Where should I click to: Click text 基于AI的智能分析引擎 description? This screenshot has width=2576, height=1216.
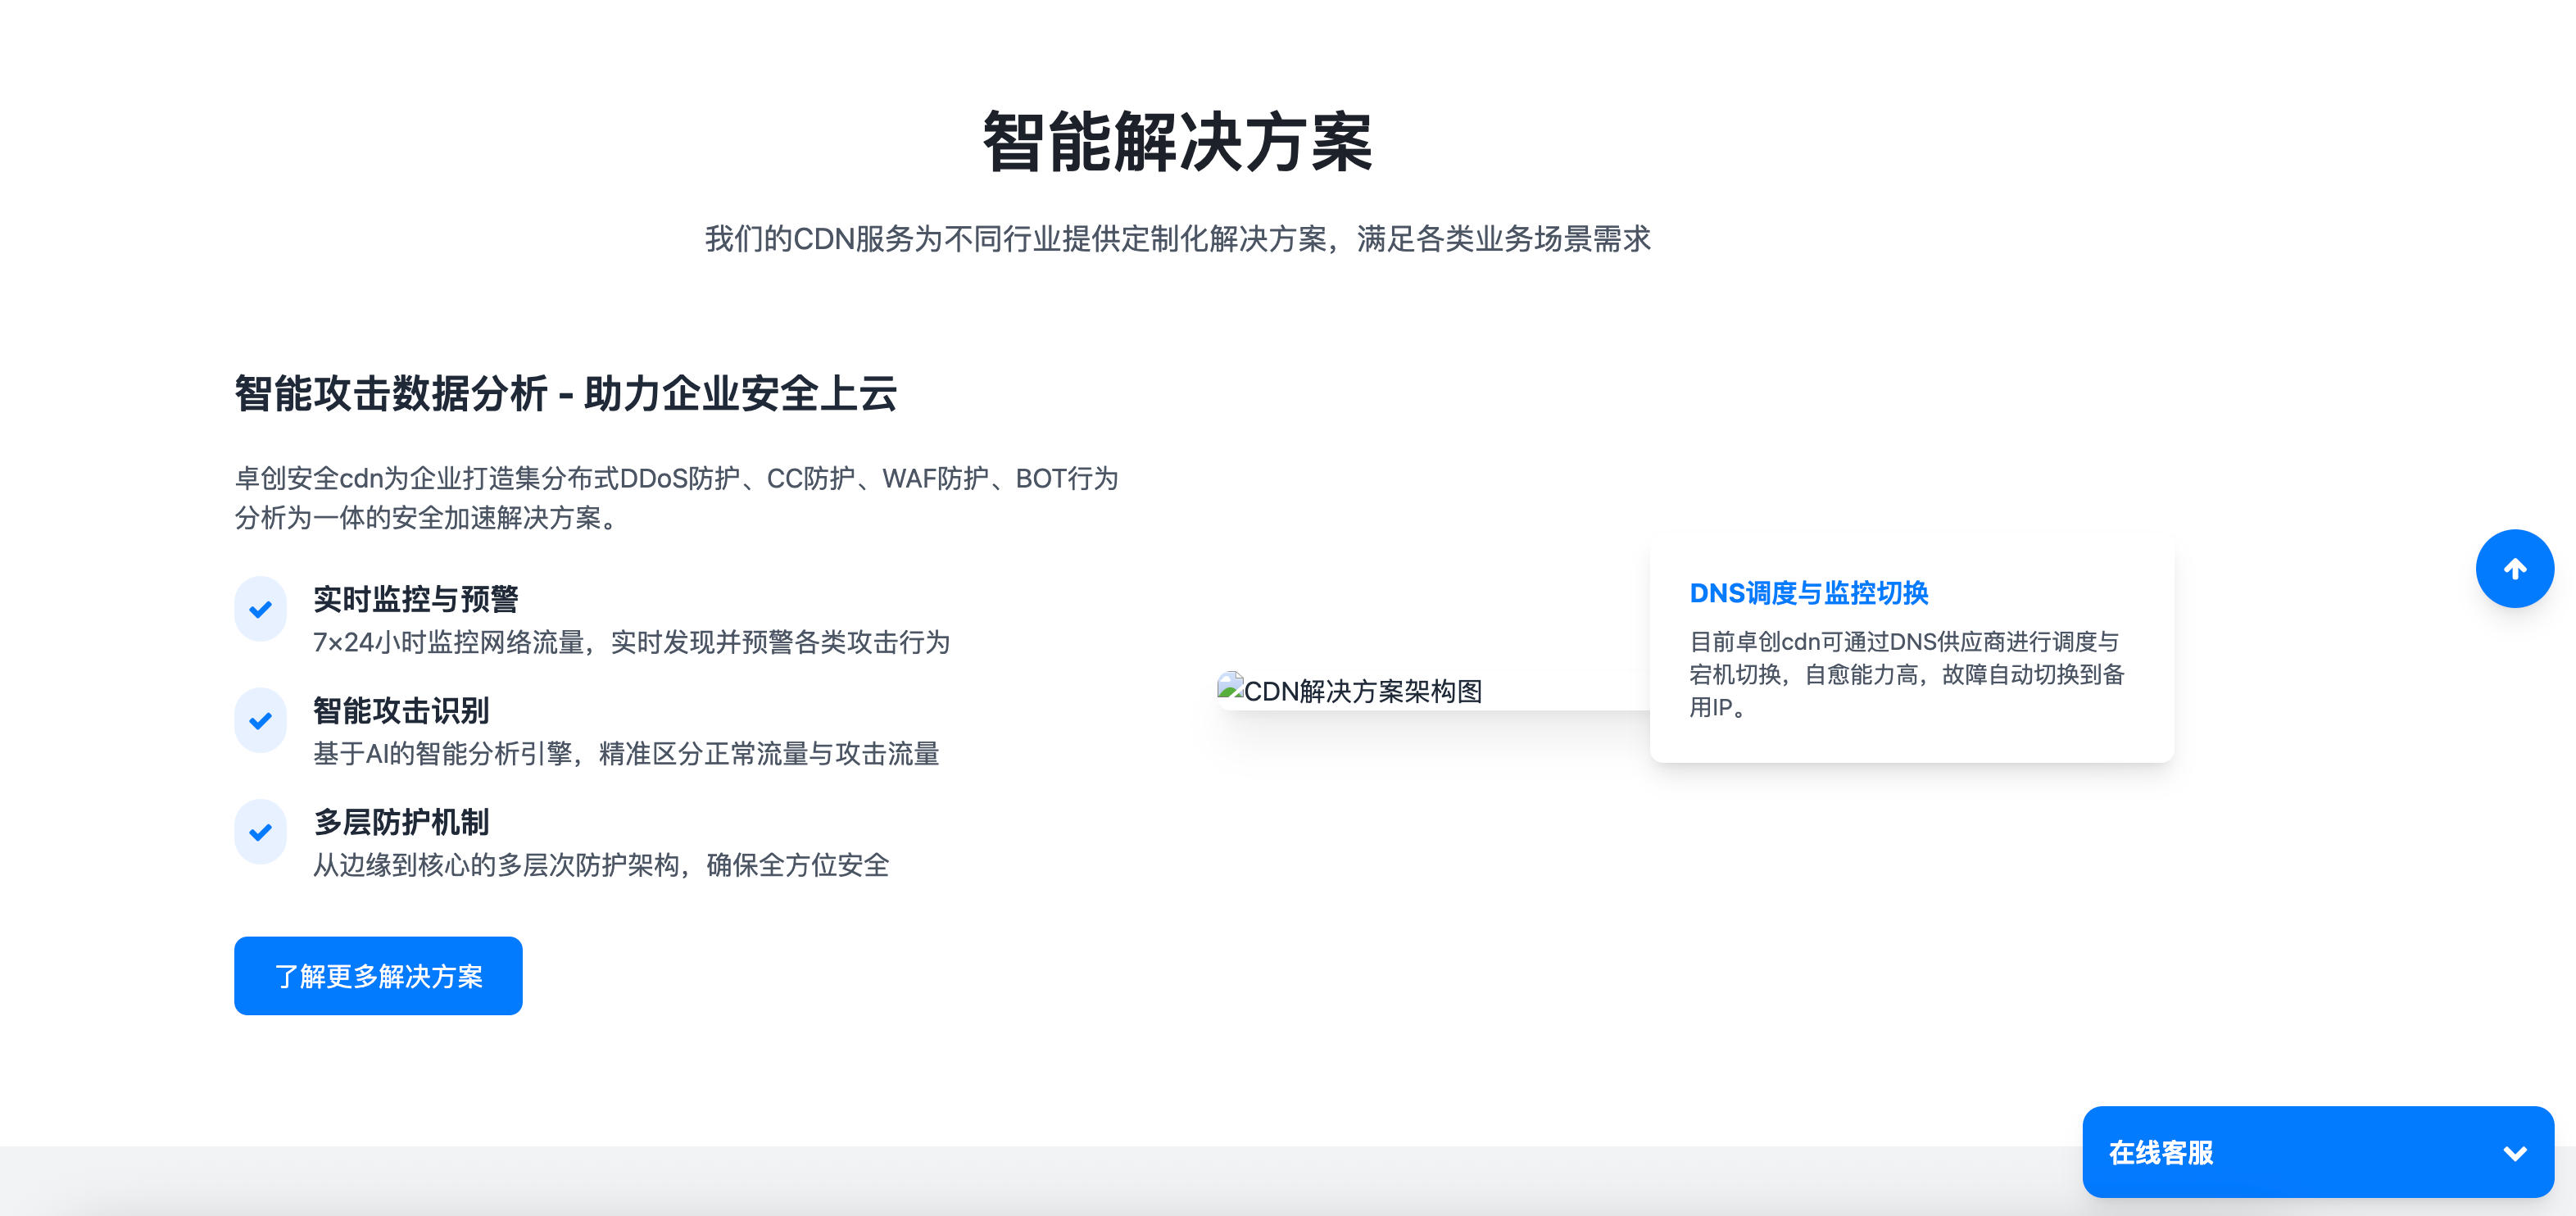[x=626, y=753]
